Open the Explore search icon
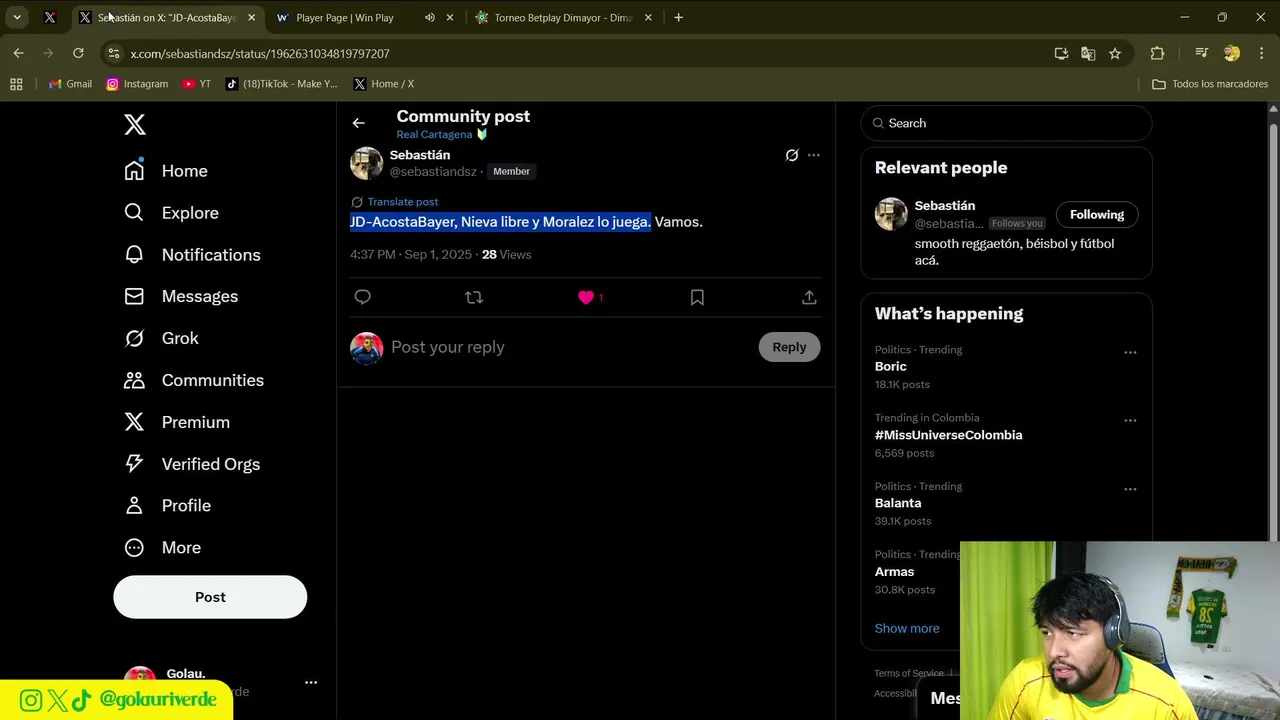The image size is (1280, 720). (134, 213)
